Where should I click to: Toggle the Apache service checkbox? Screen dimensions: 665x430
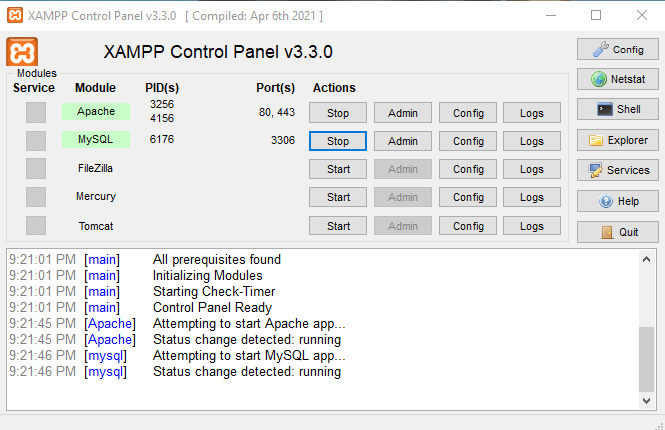pyautogui.click(x=36, y=112)
